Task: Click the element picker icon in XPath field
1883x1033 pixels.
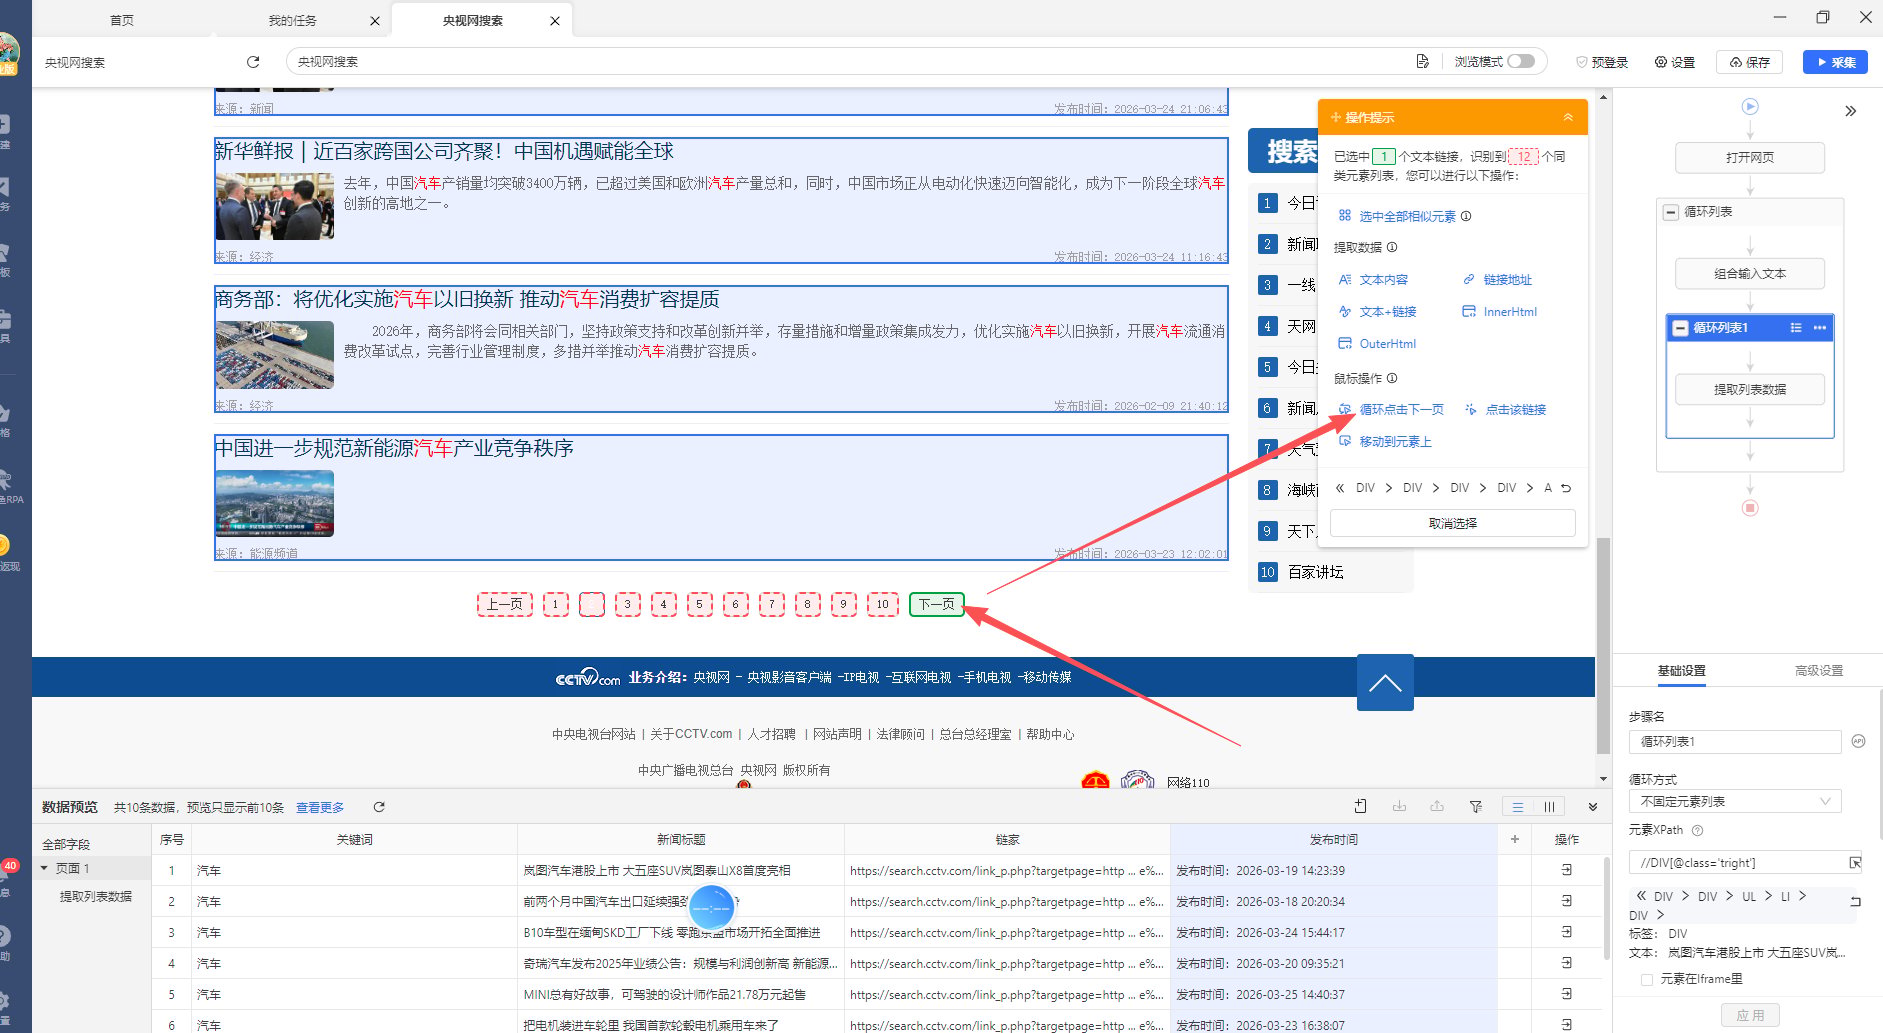Action: 1855,863
